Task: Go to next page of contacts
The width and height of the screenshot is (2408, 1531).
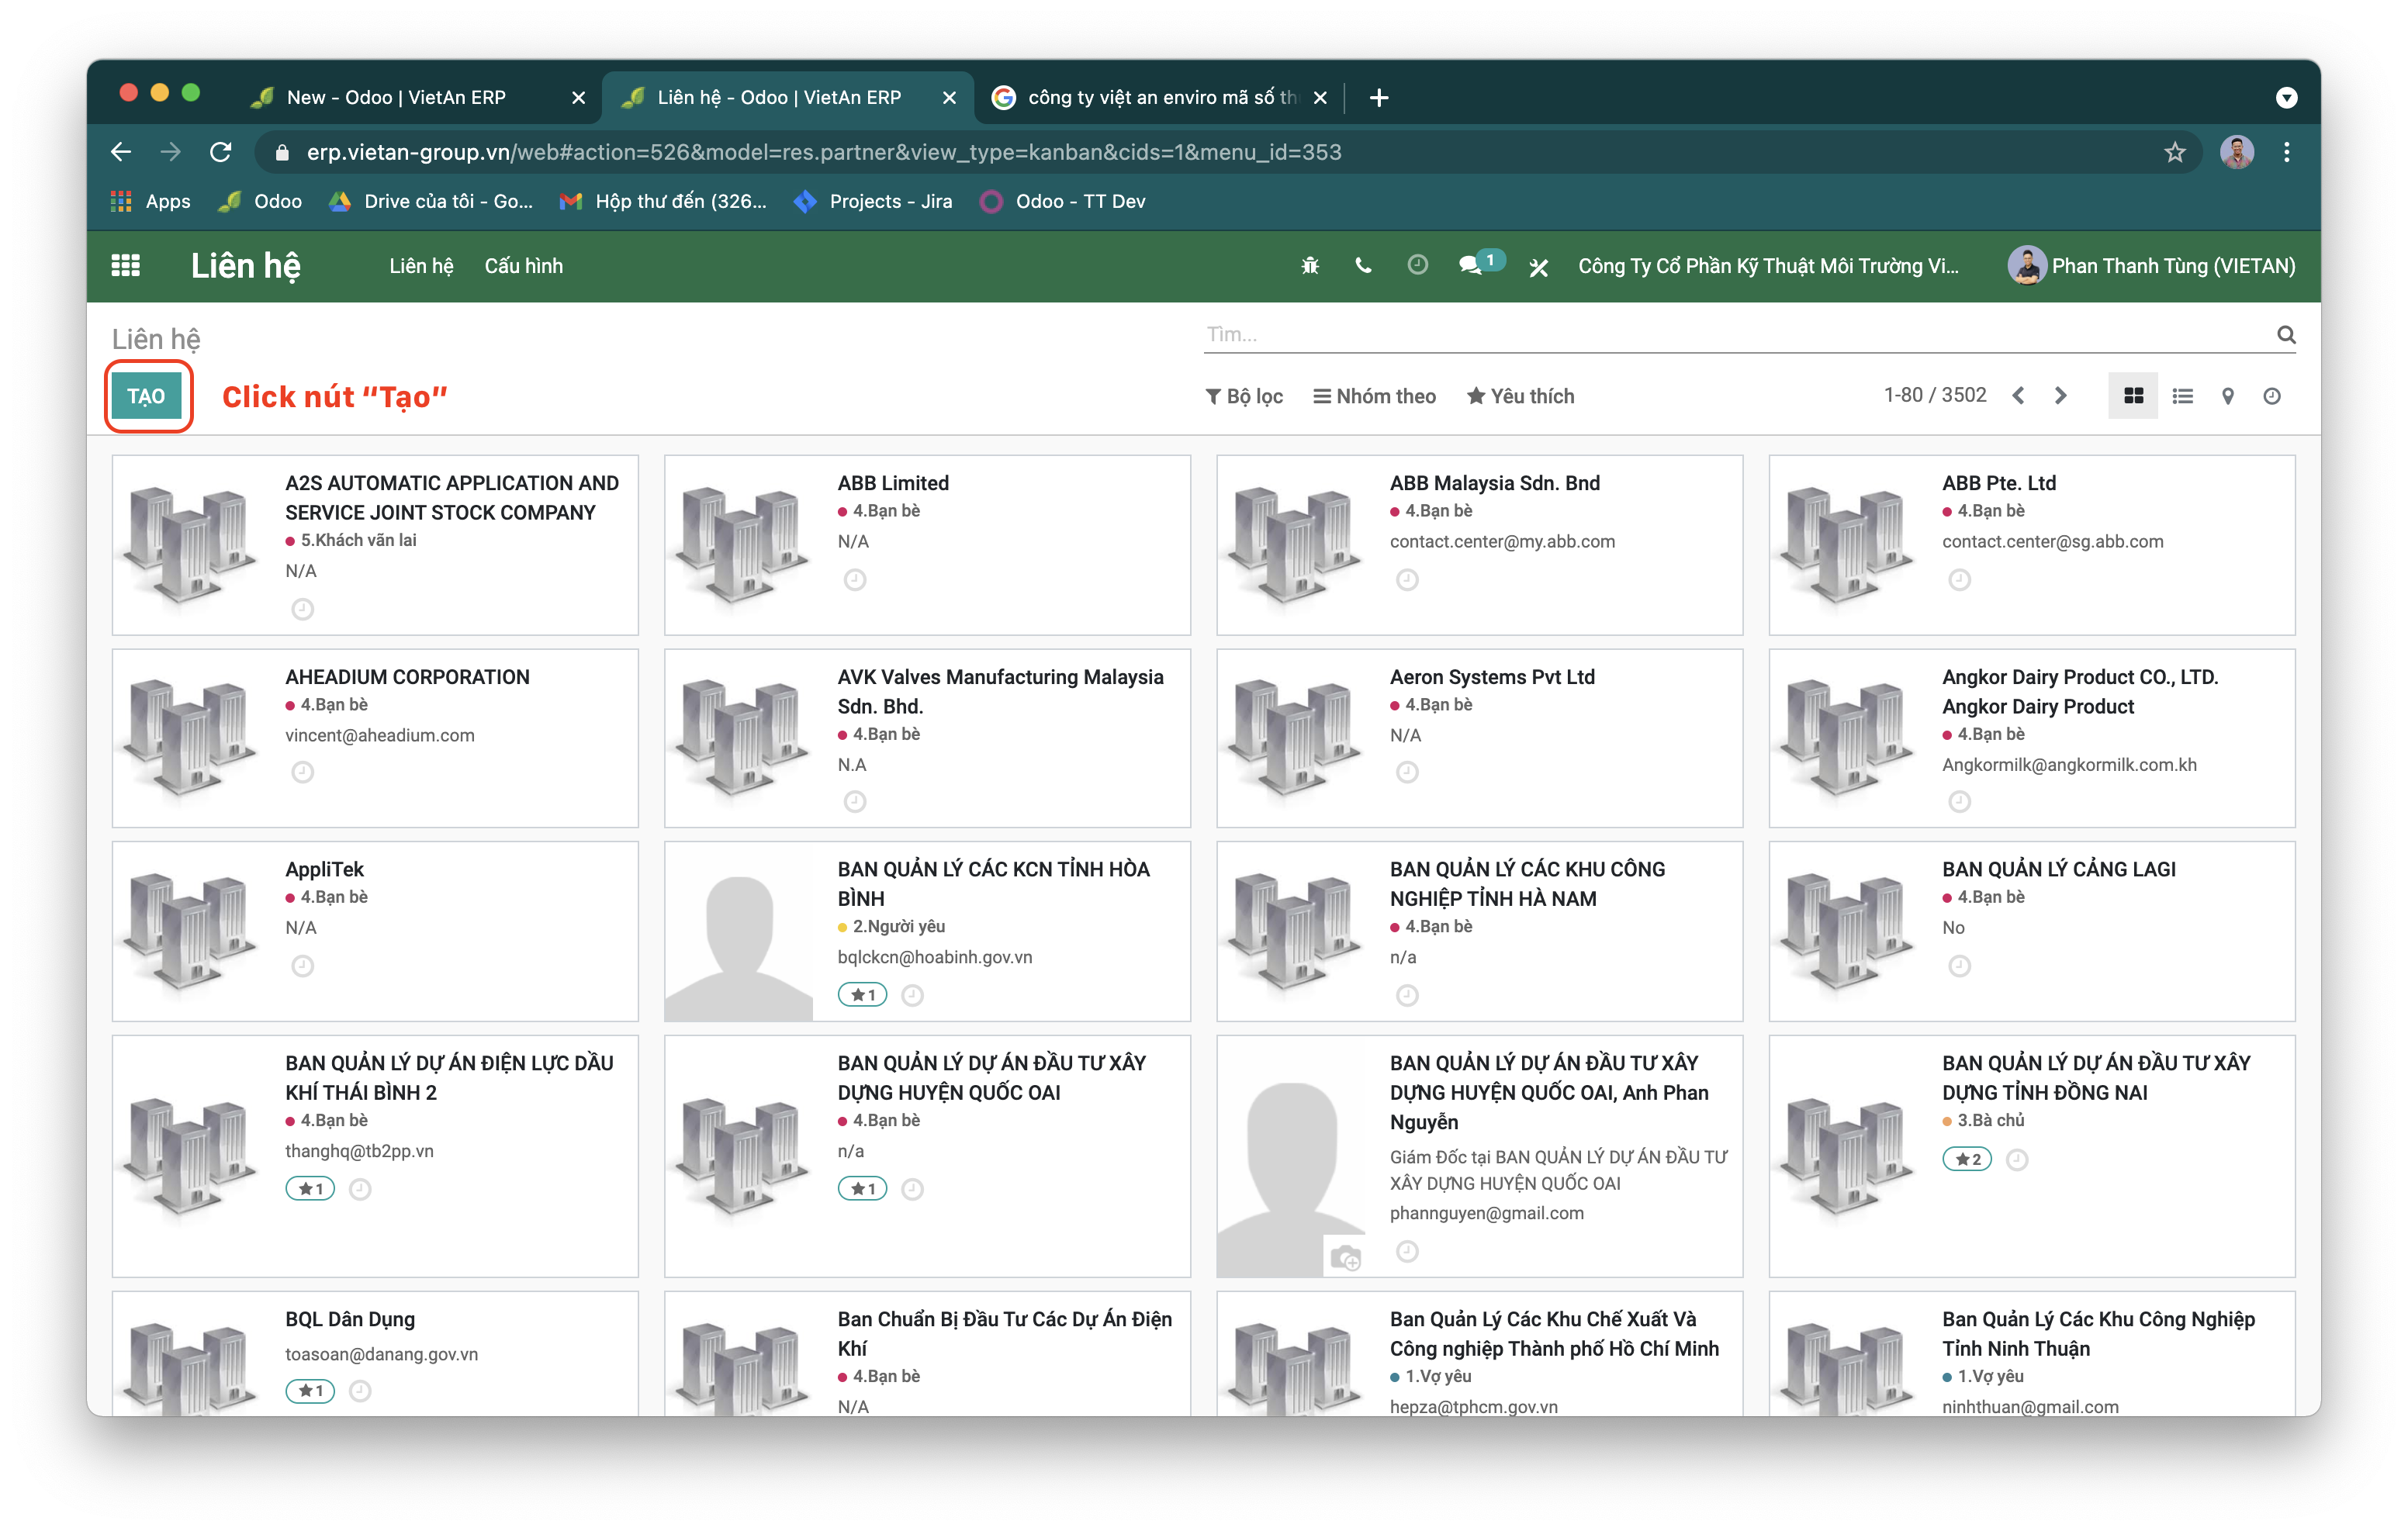Action: [x=2061, y=396]
